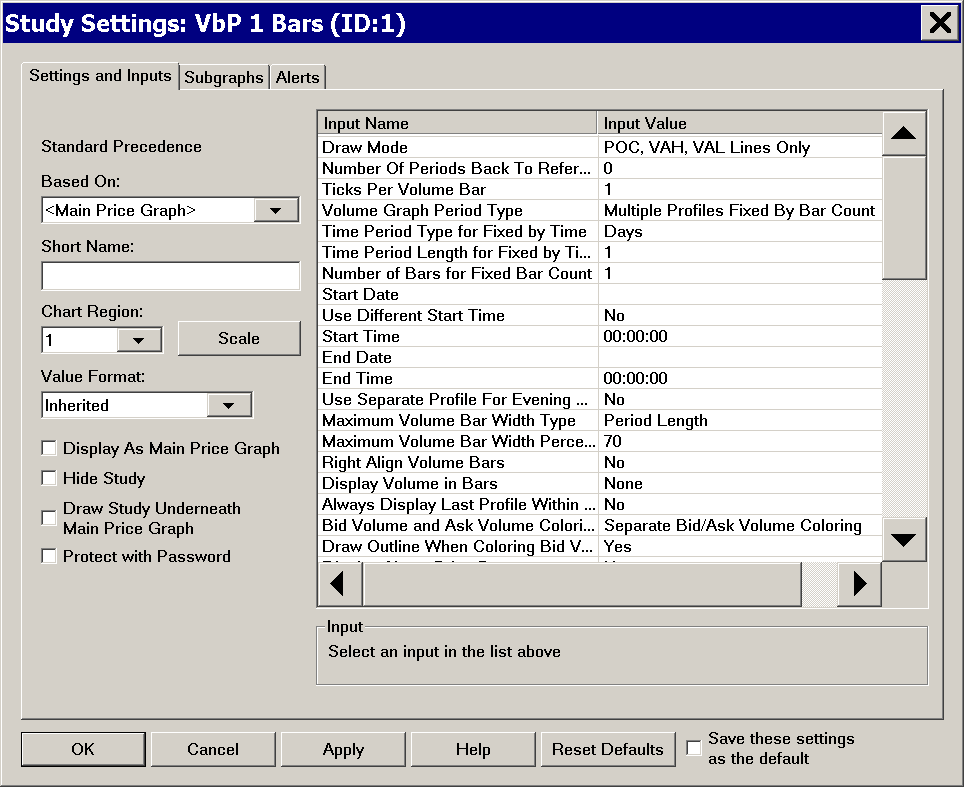Click the scroll down arrow in inputs list

904,540
